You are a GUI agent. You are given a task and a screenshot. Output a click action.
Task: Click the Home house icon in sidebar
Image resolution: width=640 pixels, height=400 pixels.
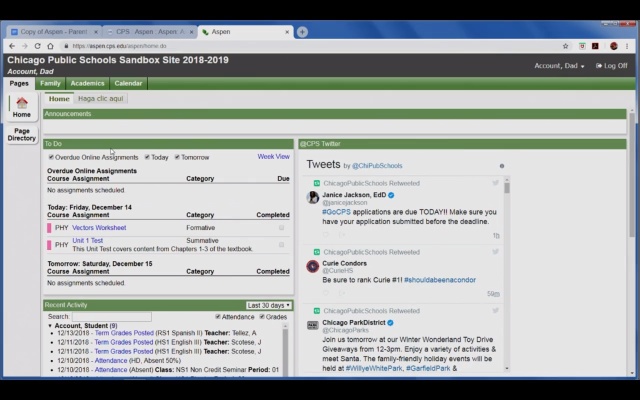point(22,102)
